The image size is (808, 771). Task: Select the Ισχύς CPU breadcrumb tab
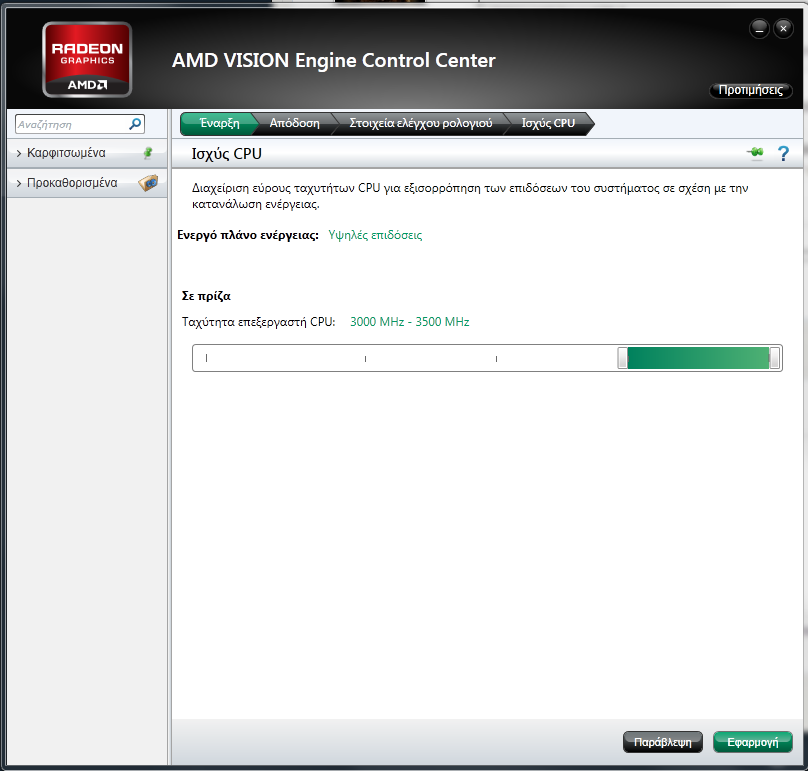548,124
